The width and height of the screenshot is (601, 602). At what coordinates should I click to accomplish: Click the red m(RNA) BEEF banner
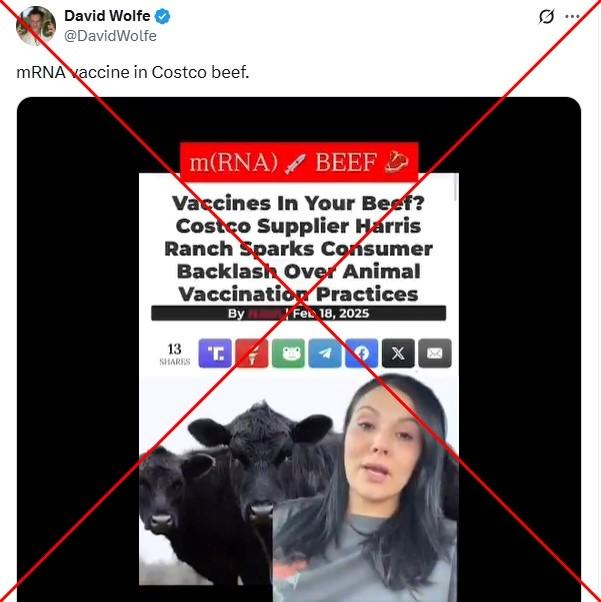click(x=299, y=162)
